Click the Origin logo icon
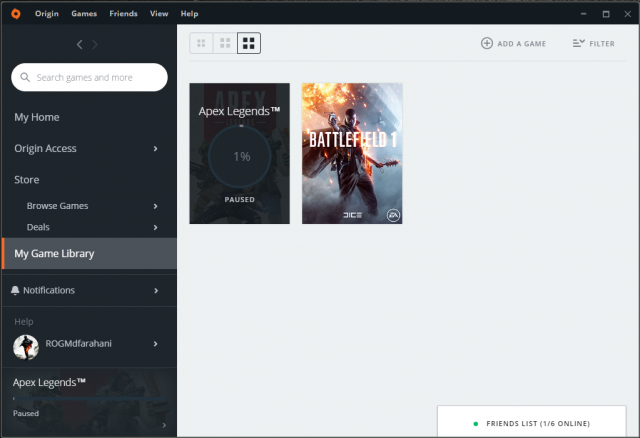Screen dimensions: 640x438 (x=15, y=14)
